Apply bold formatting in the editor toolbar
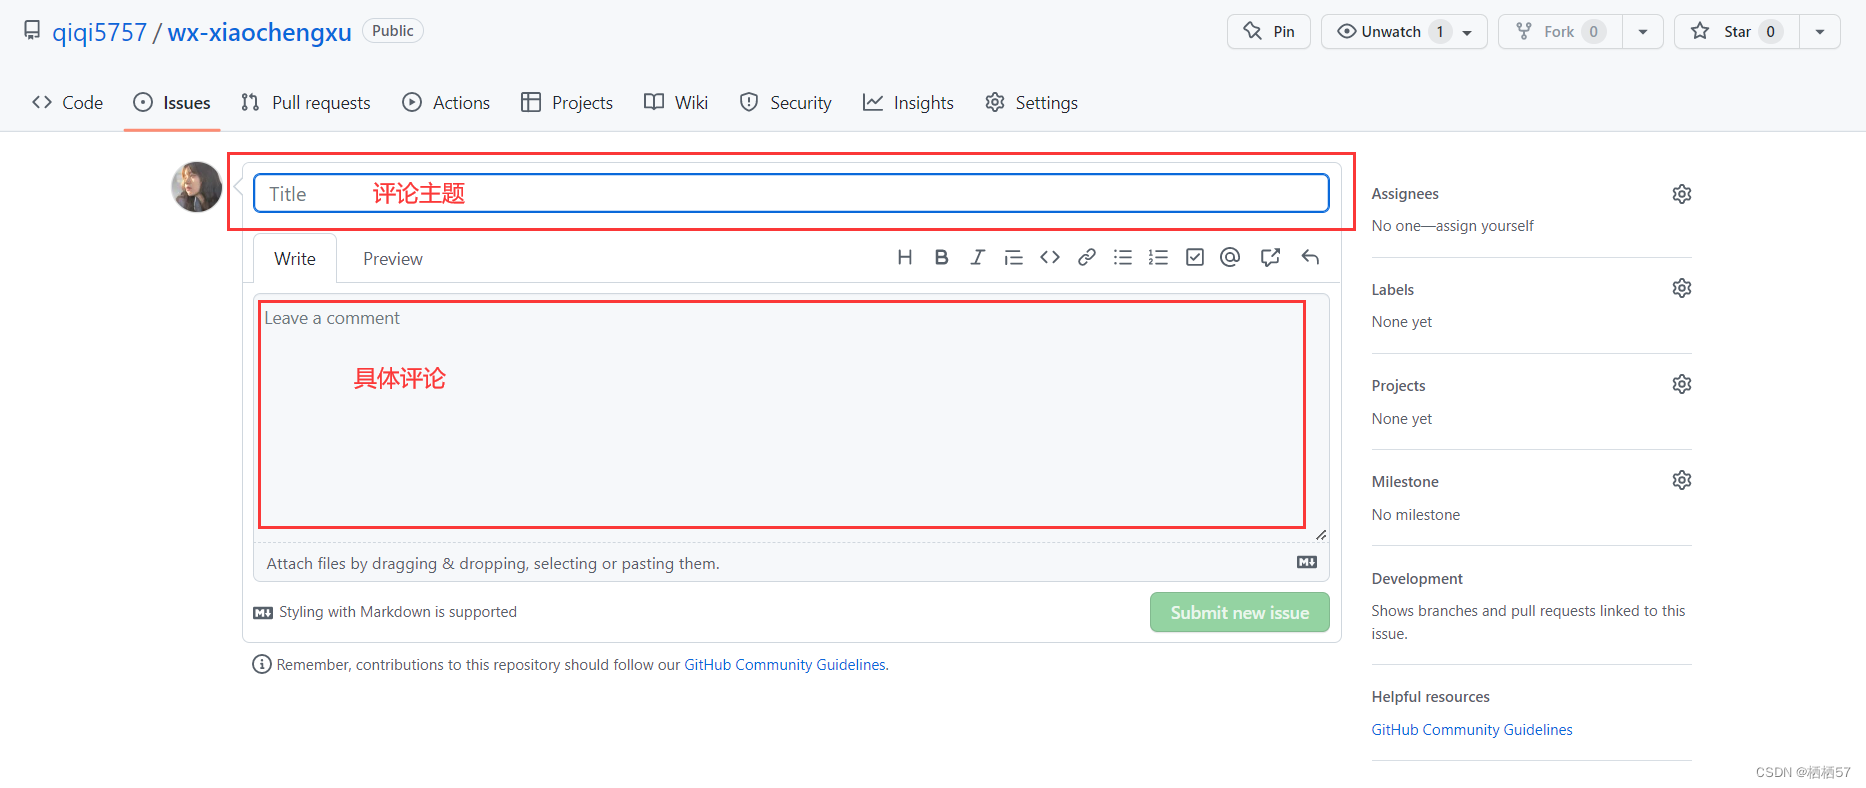The width and height of the screenshot is (1866, 788). click(x=941, y=258)
